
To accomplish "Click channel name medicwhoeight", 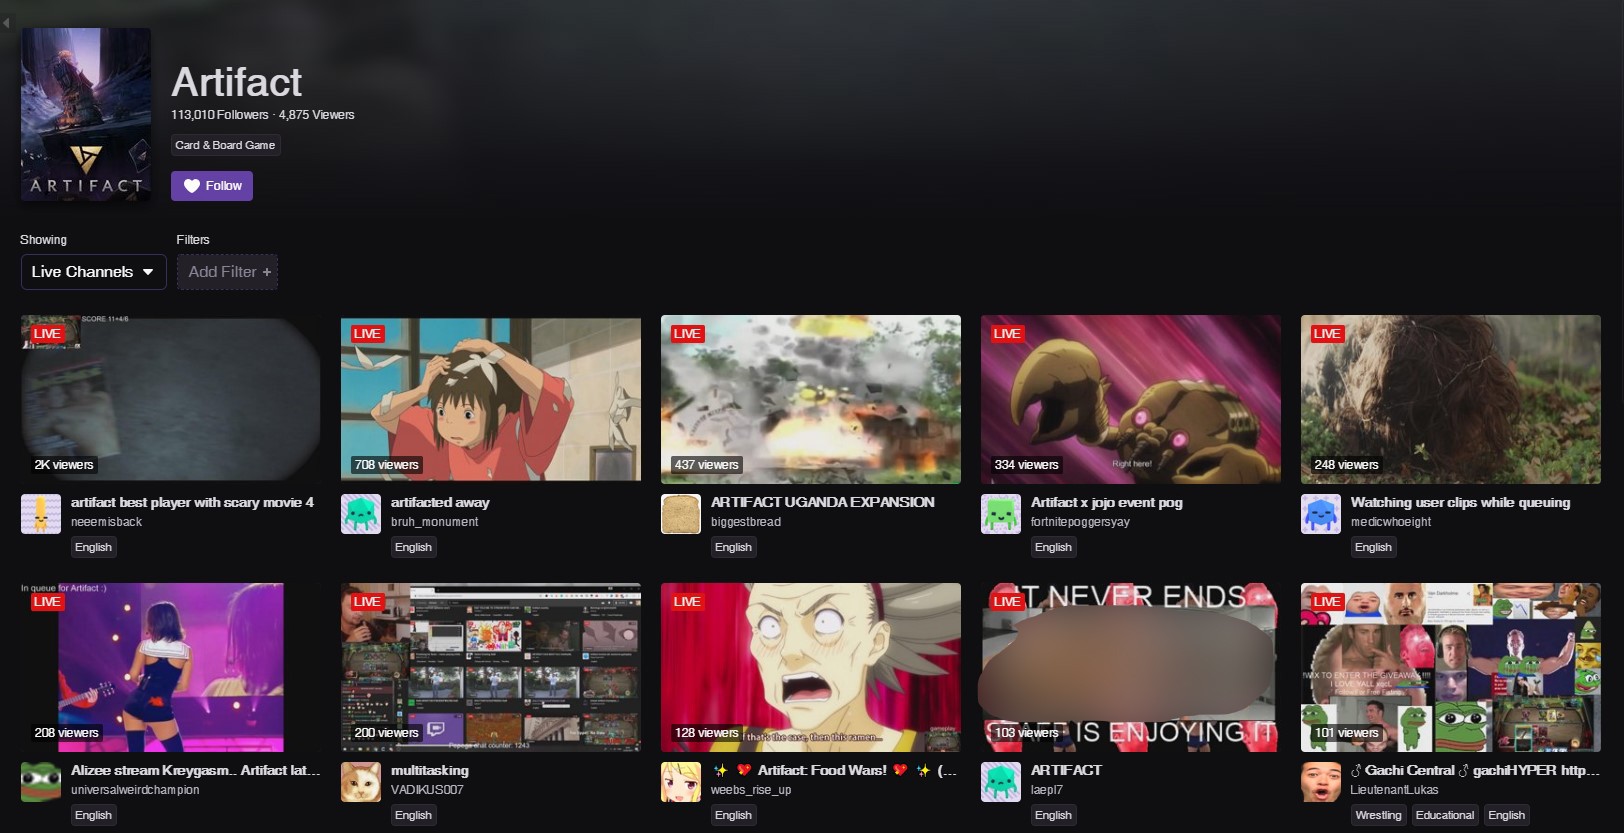I will pos(1391,522).
